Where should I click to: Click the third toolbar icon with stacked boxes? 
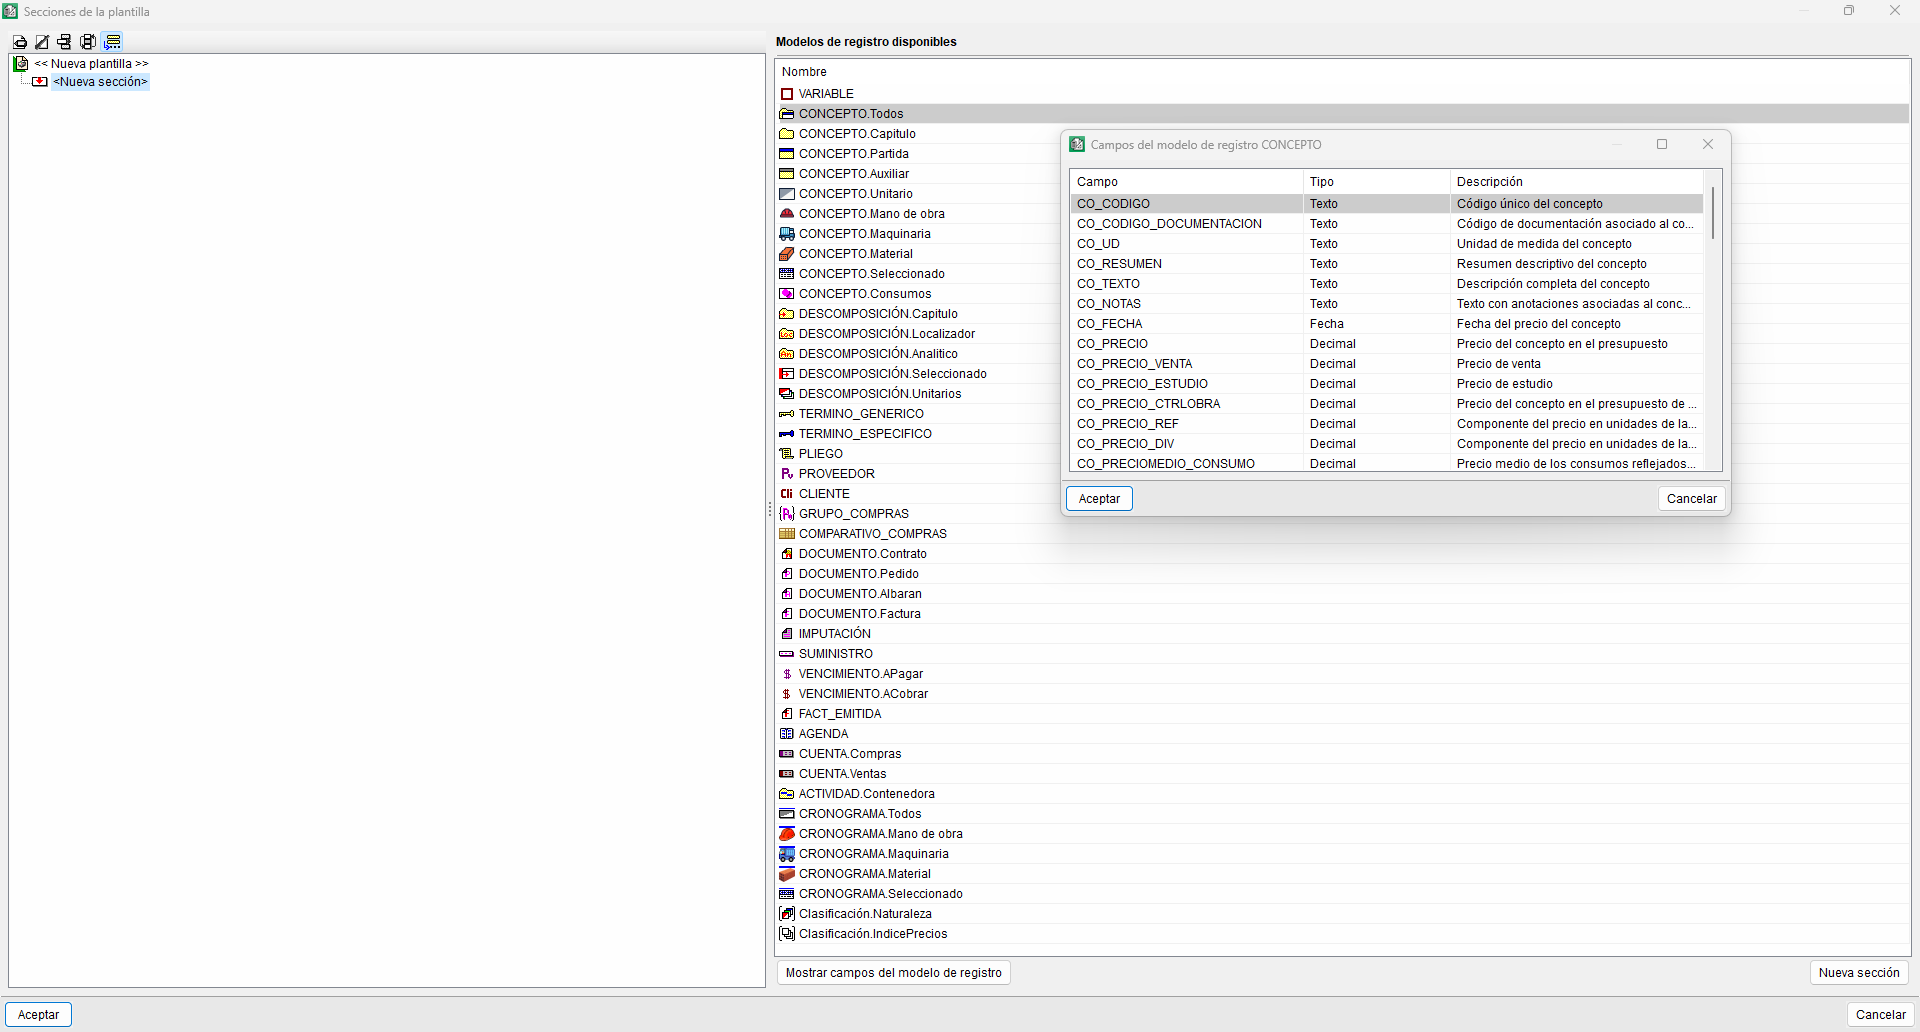tap(65, 42)
